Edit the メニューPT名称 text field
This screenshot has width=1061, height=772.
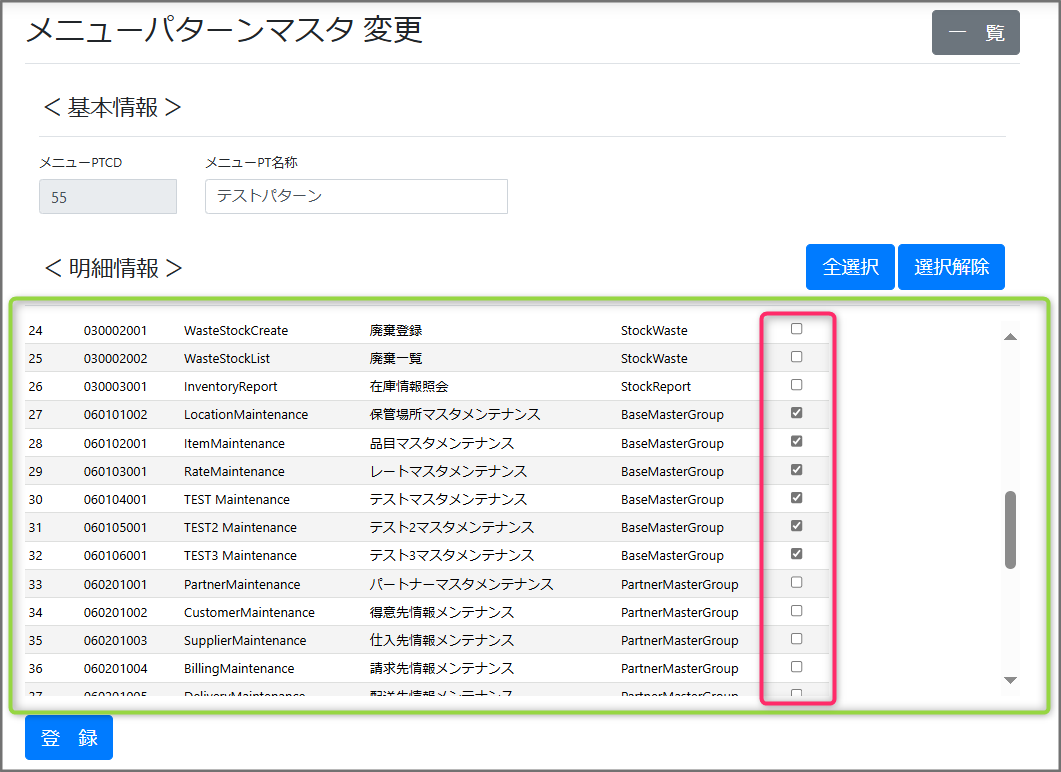(x=356, y=197)
